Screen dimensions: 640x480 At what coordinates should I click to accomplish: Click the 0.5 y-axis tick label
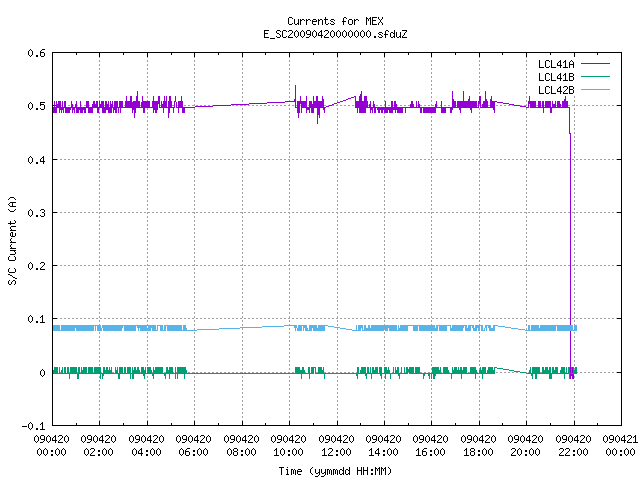tap(36, 106)
